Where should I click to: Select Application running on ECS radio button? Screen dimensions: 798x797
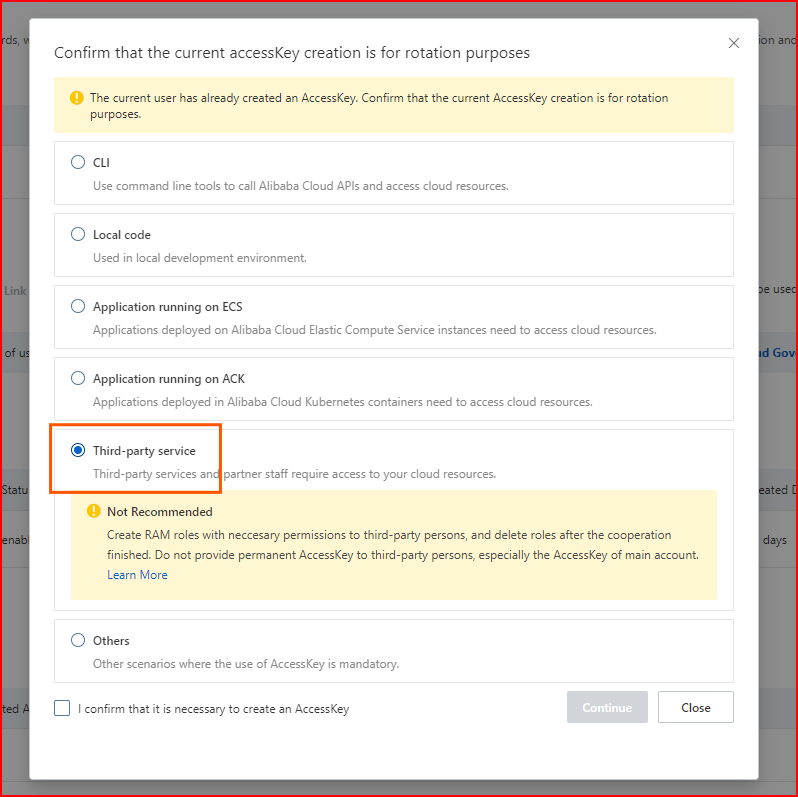tap(78, 306)
